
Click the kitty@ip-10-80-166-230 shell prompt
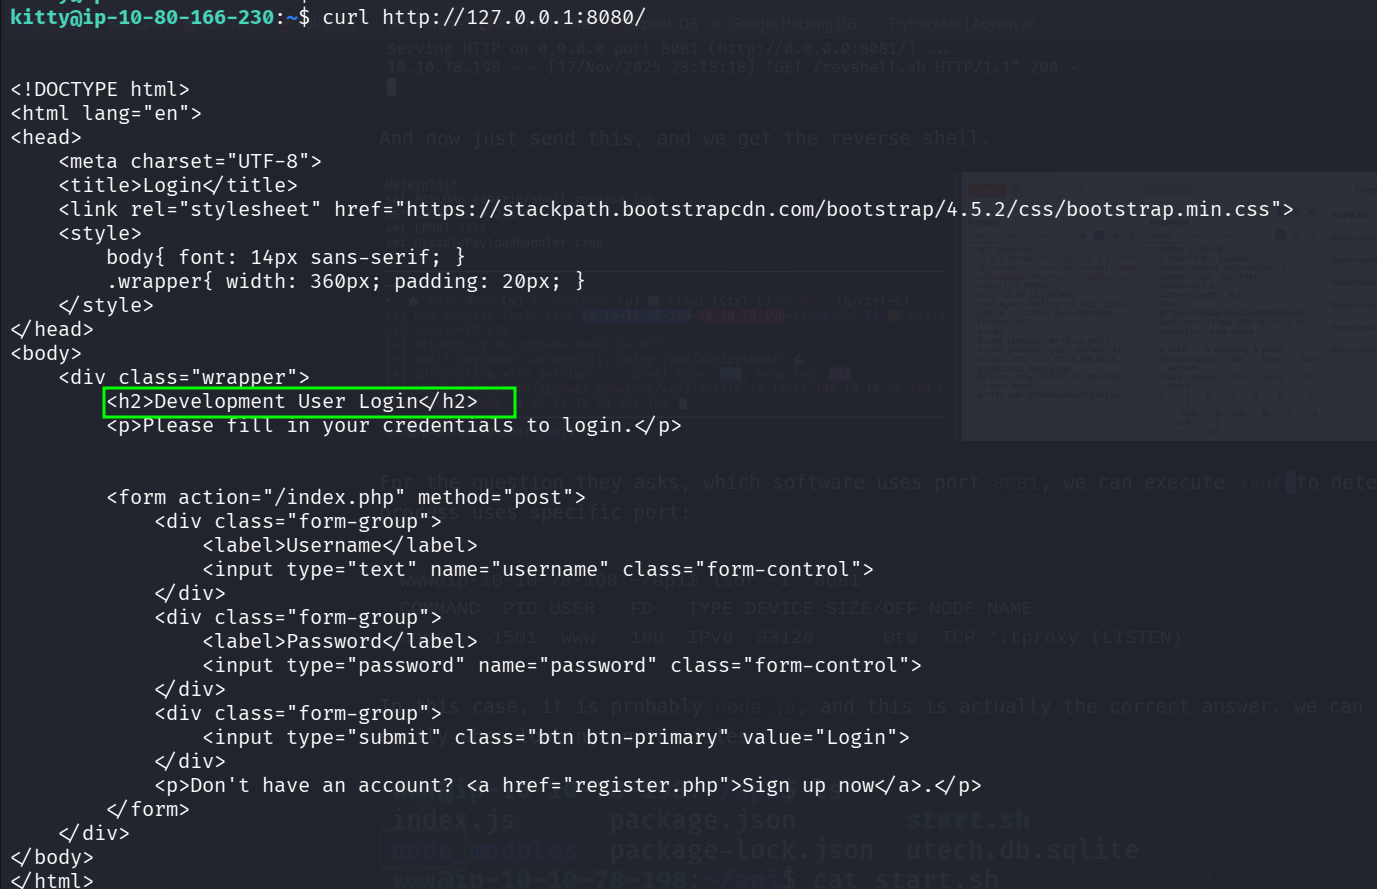click(x=141, y=17)
